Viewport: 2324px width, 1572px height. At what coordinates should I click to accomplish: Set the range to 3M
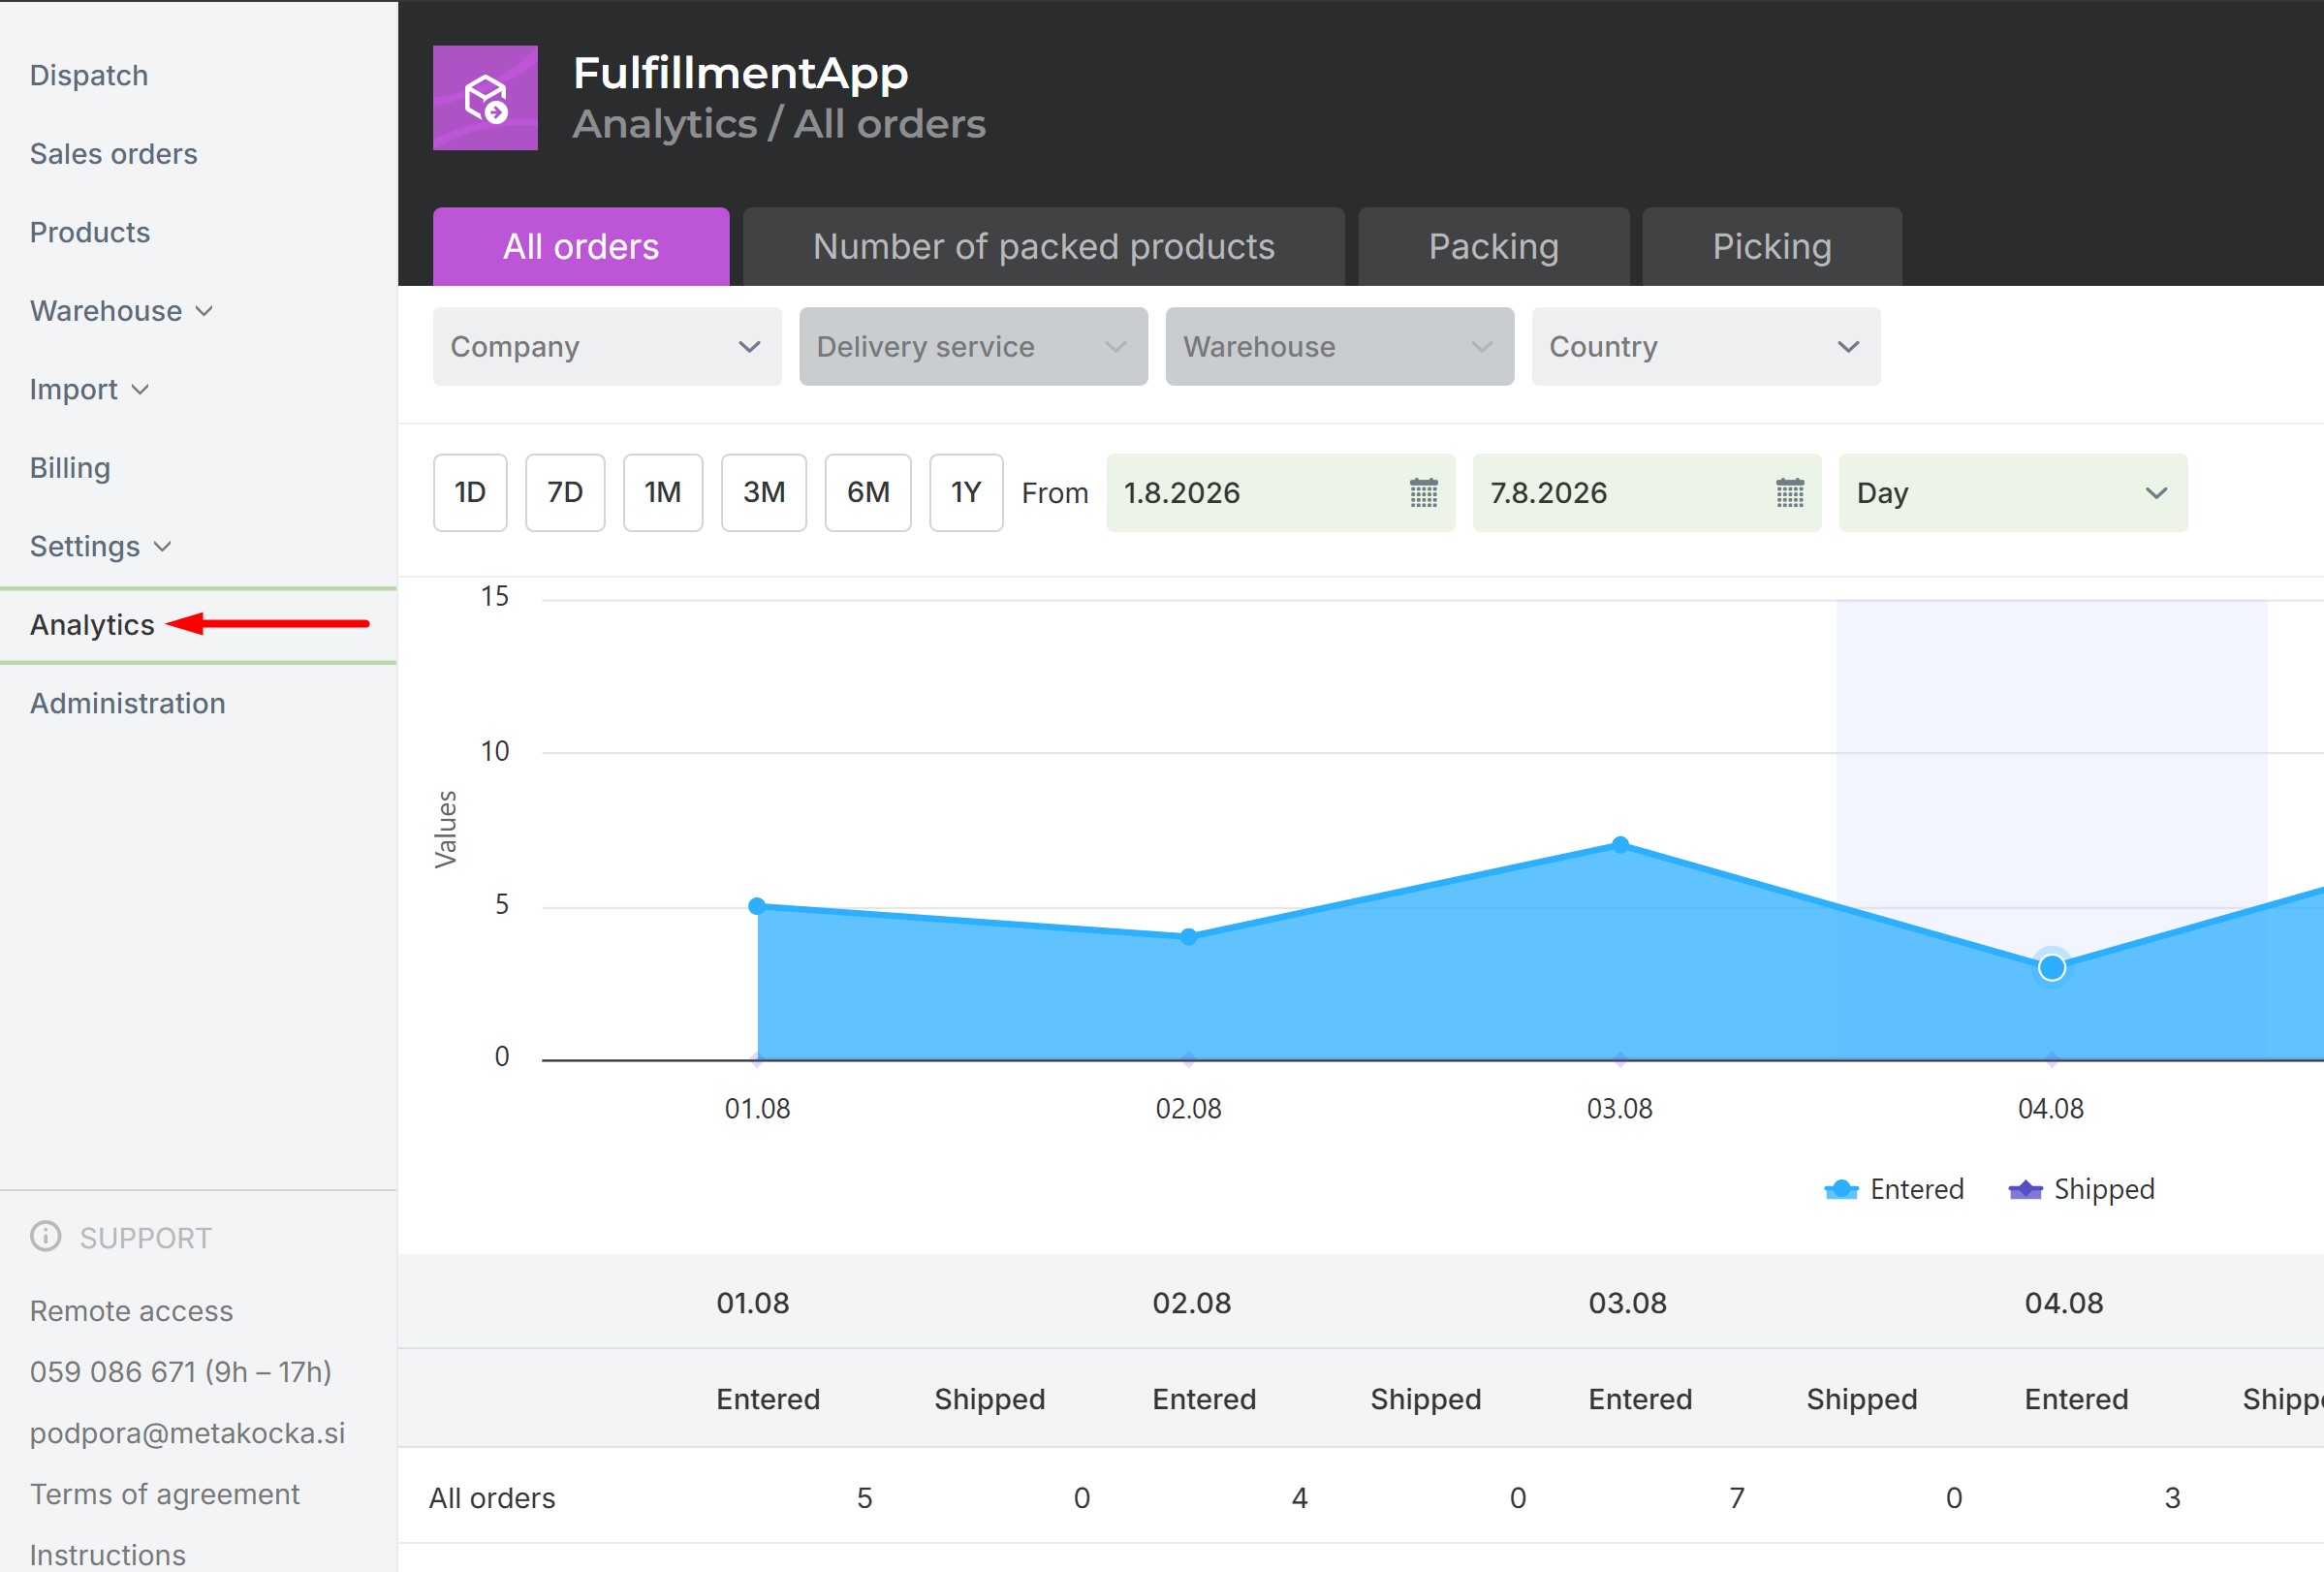[x=764, y=493]
